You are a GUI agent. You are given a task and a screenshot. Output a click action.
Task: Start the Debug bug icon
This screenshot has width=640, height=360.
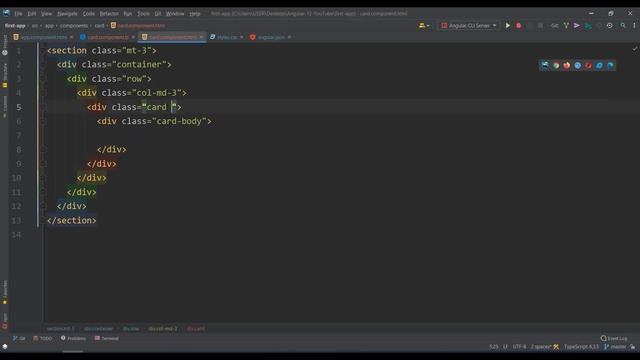click(519, 25)
